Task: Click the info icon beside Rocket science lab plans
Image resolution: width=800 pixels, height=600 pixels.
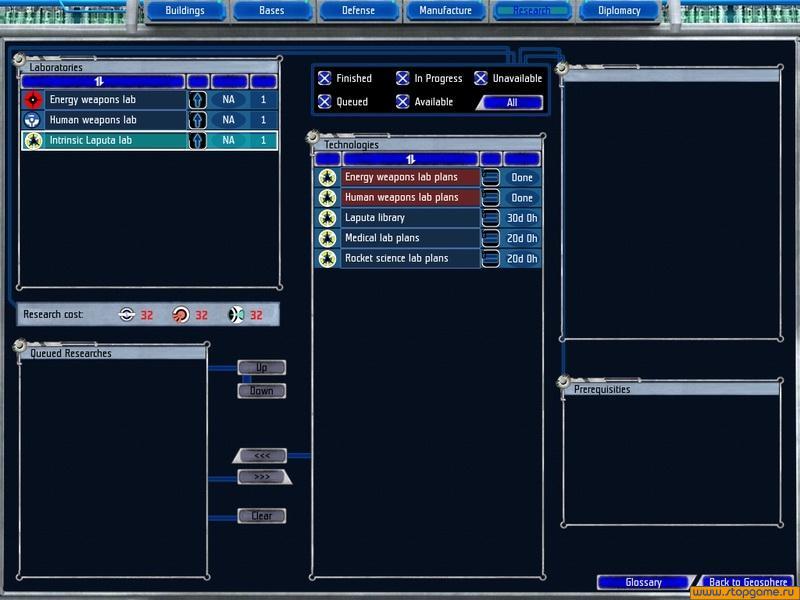Action: [x=491, y=259]
